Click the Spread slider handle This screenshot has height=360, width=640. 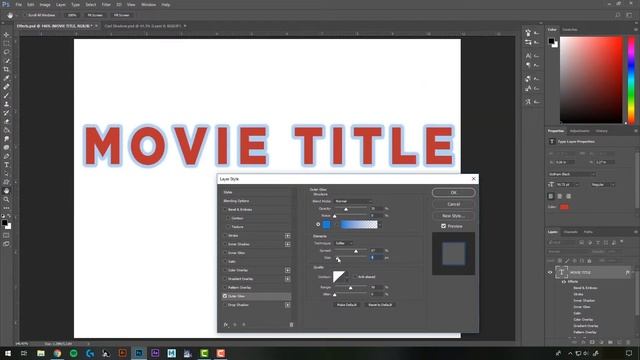coord(356,251)
